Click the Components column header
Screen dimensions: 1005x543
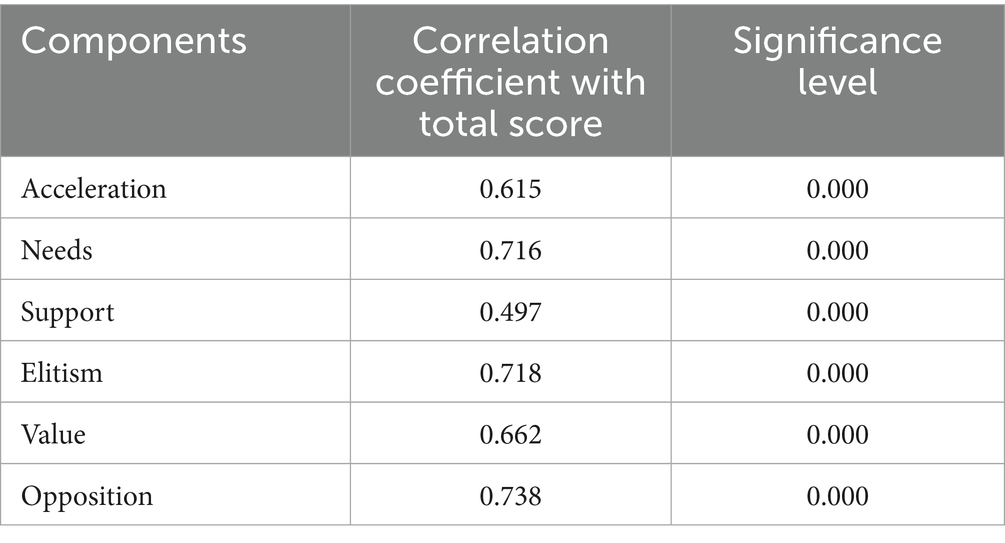133,41
